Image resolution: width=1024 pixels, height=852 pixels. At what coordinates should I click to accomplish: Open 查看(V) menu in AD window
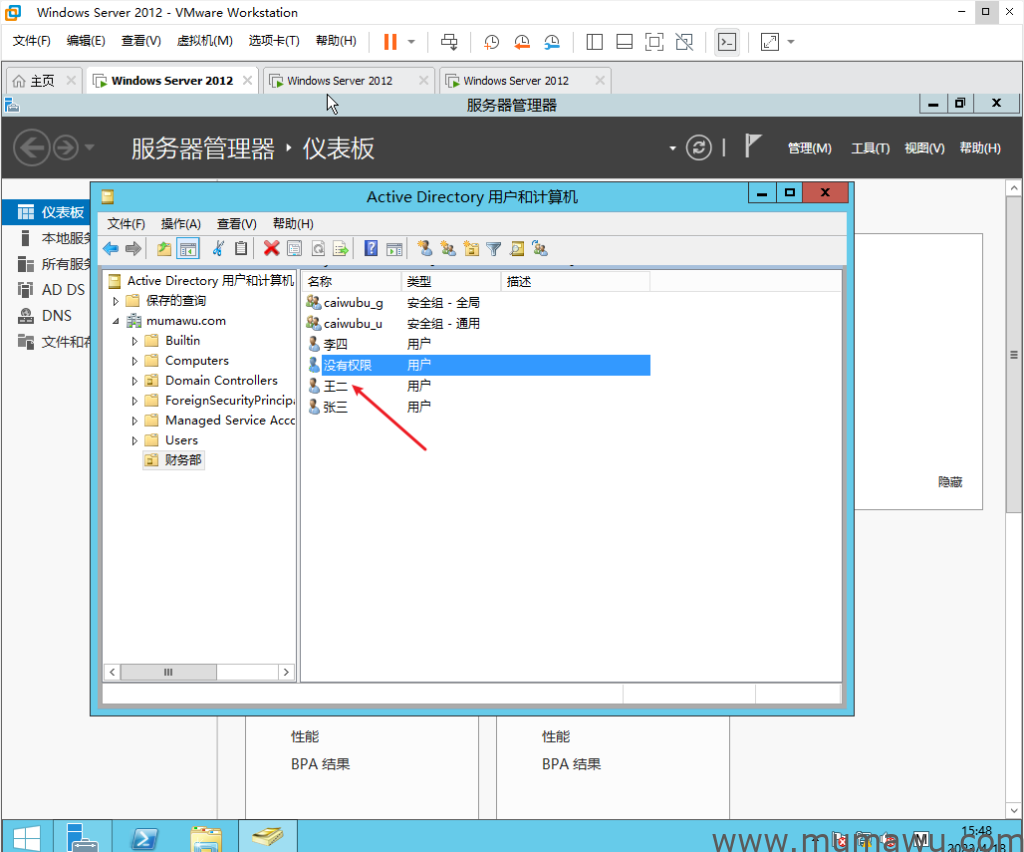(x=236, y=224)
